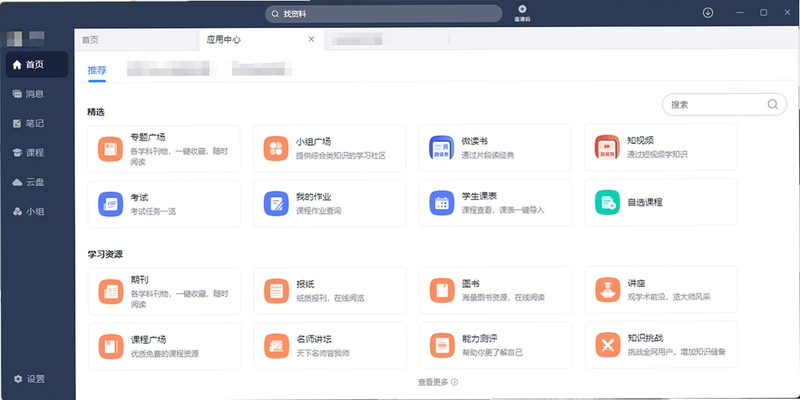
Task: Click the magnifier icon in 找资料 bar
Action: [x=275, y=14]
